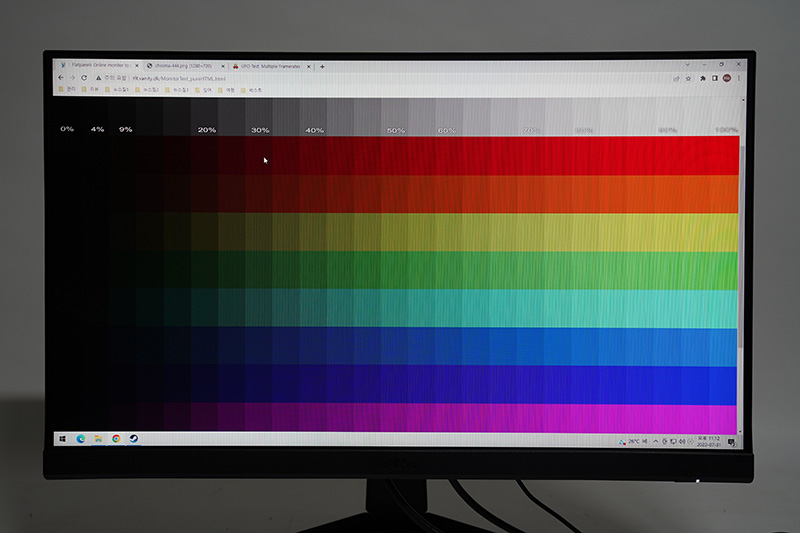Click the browser address bar URL
800x533 pixels.
(179, 79)
